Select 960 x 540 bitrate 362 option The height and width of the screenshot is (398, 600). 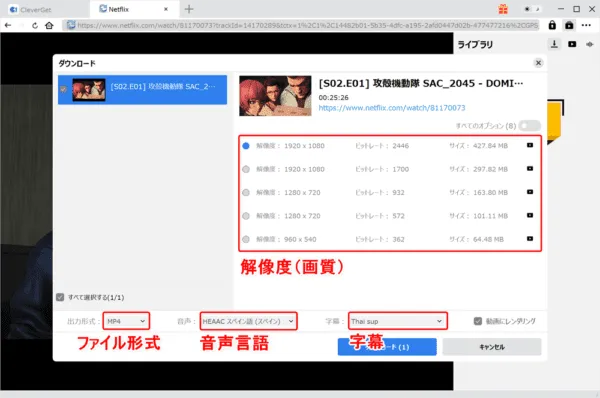pyautogui.click(x=246, y=239)
